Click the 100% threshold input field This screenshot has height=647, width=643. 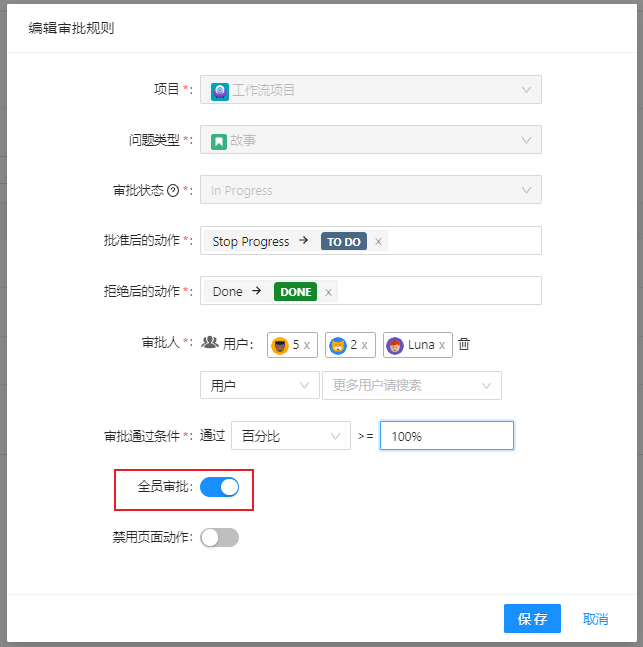tap(446, 435)
